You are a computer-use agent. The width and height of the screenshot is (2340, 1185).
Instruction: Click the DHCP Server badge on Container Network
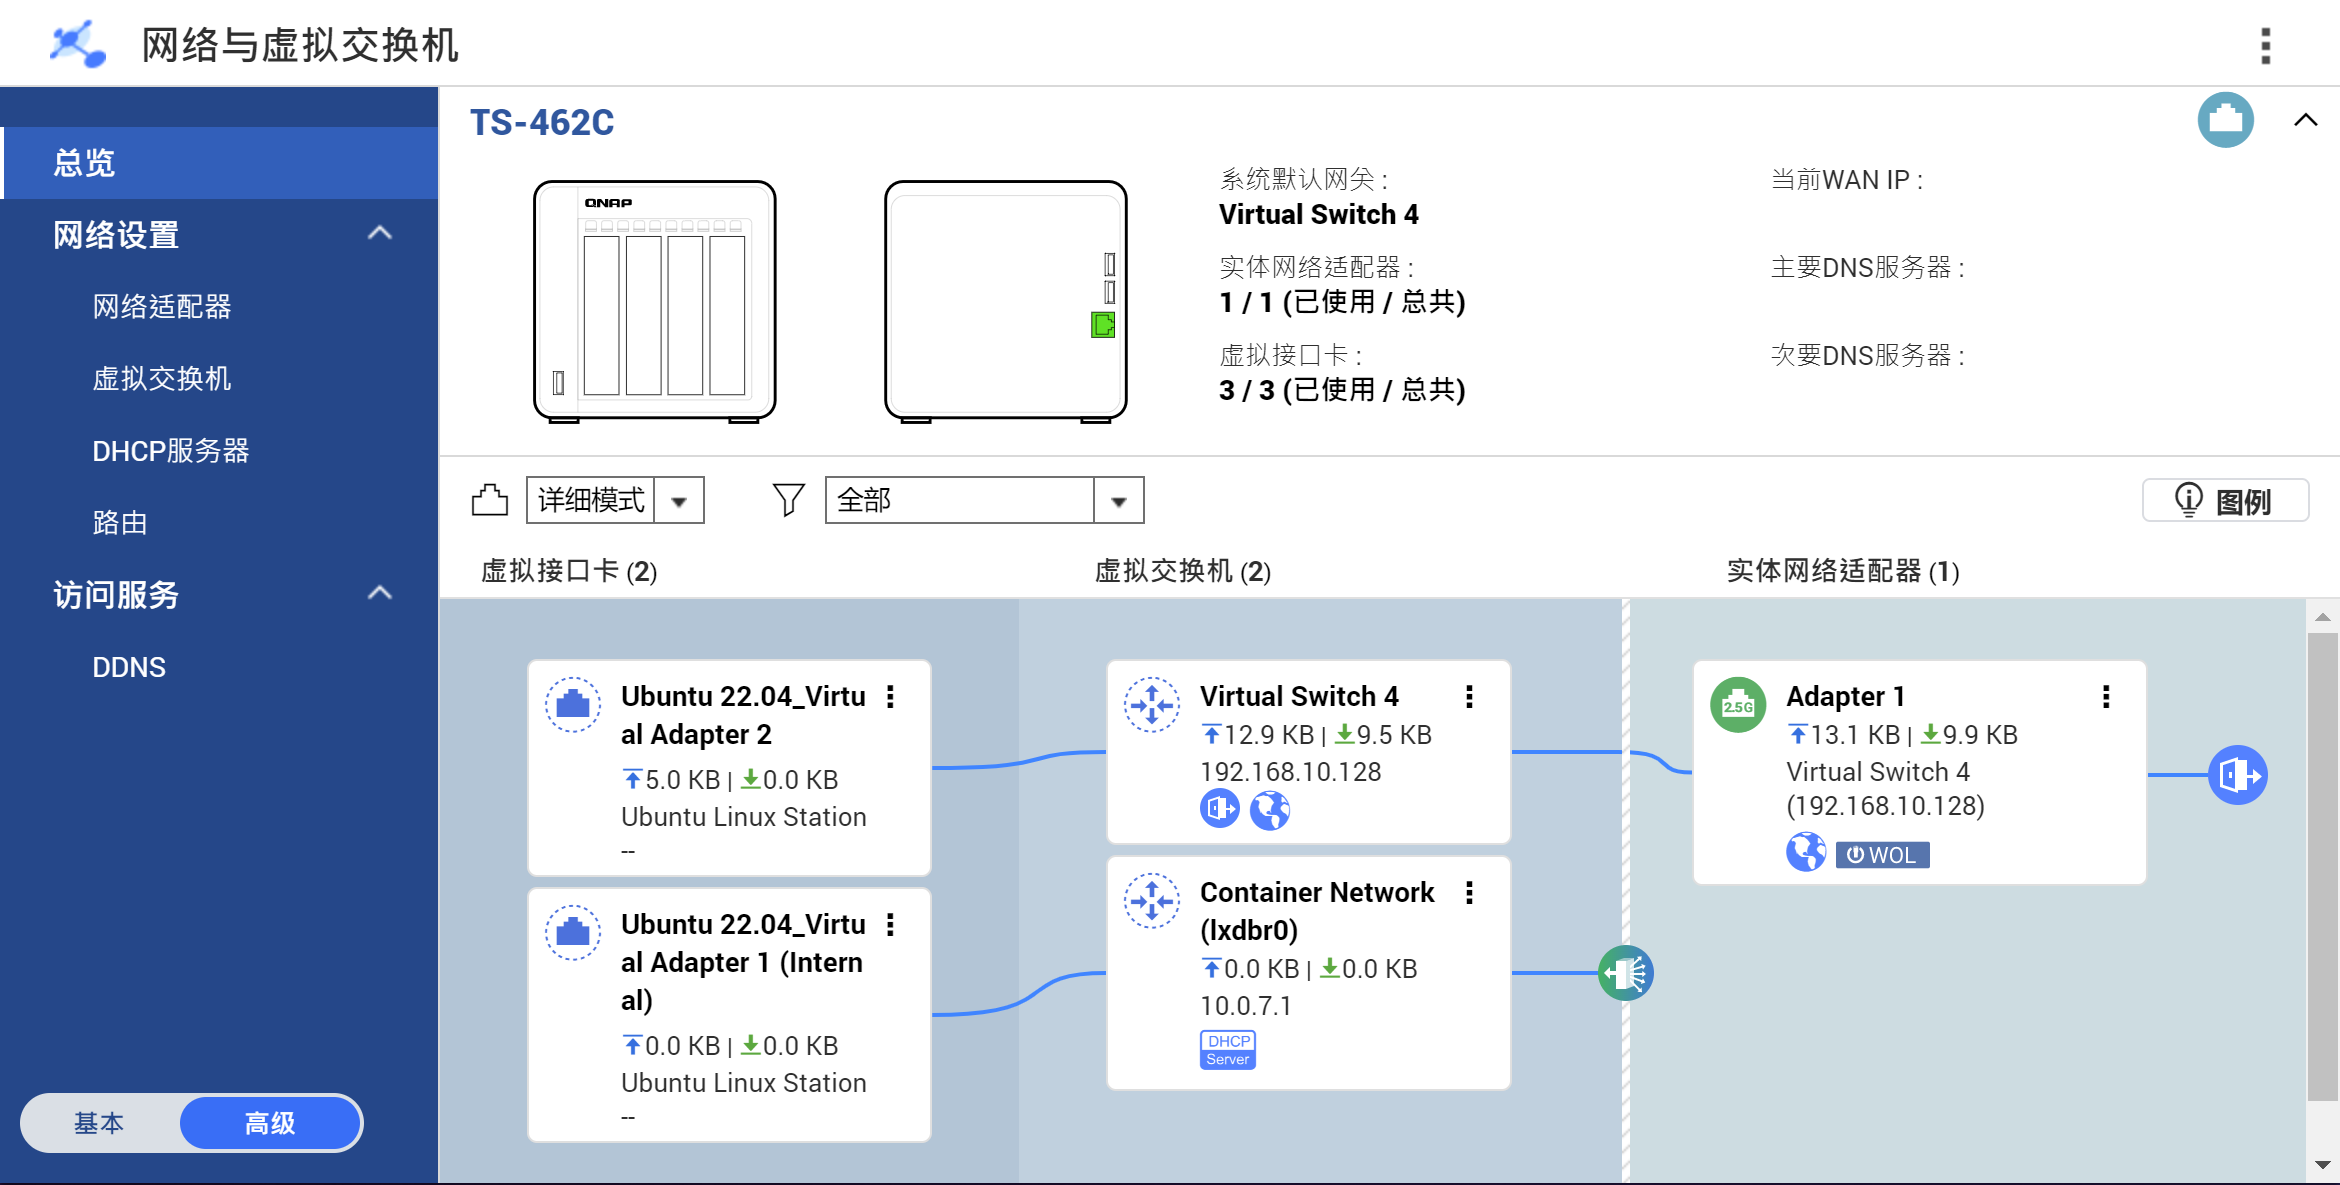[1228, 1050]
